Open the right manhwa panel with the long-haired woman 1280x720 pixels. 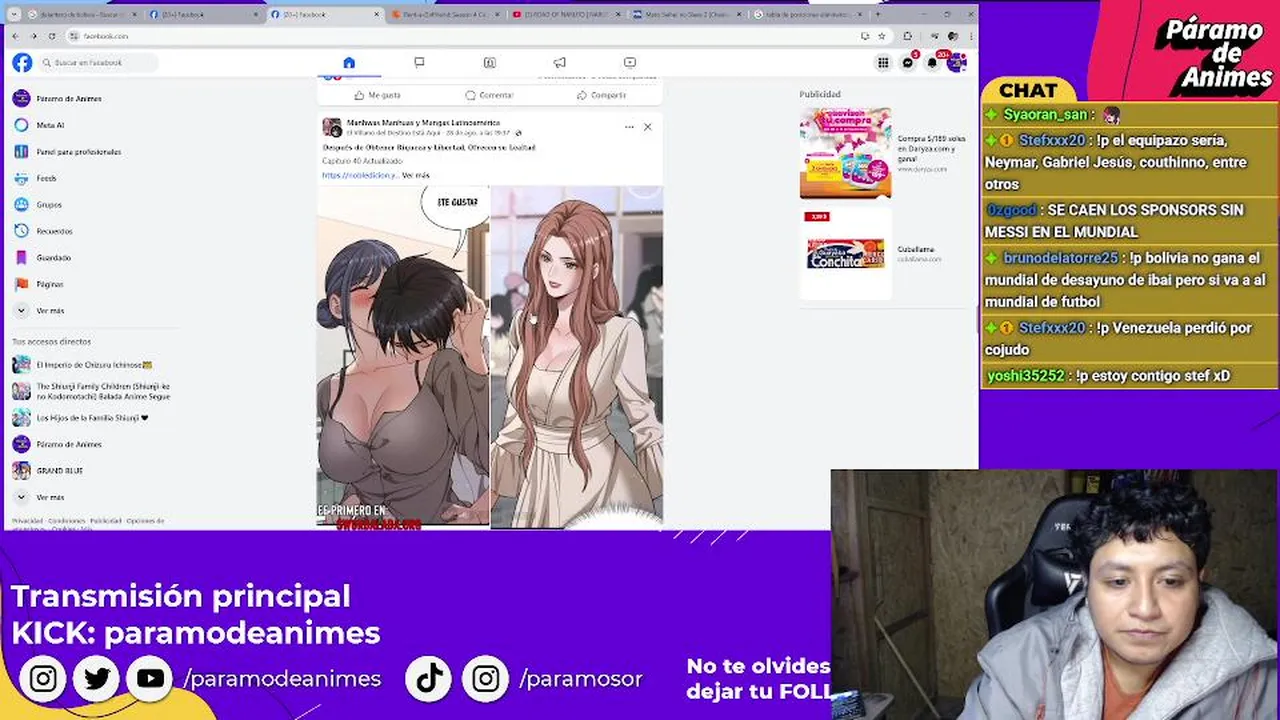(577, 356)
